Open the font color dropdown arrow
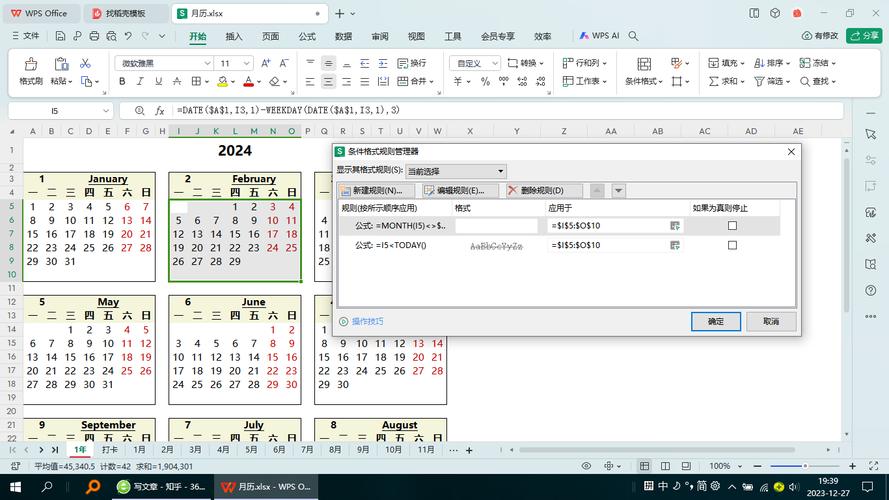The height and width of the screenshot is (500, 889). tap(259, 82)
